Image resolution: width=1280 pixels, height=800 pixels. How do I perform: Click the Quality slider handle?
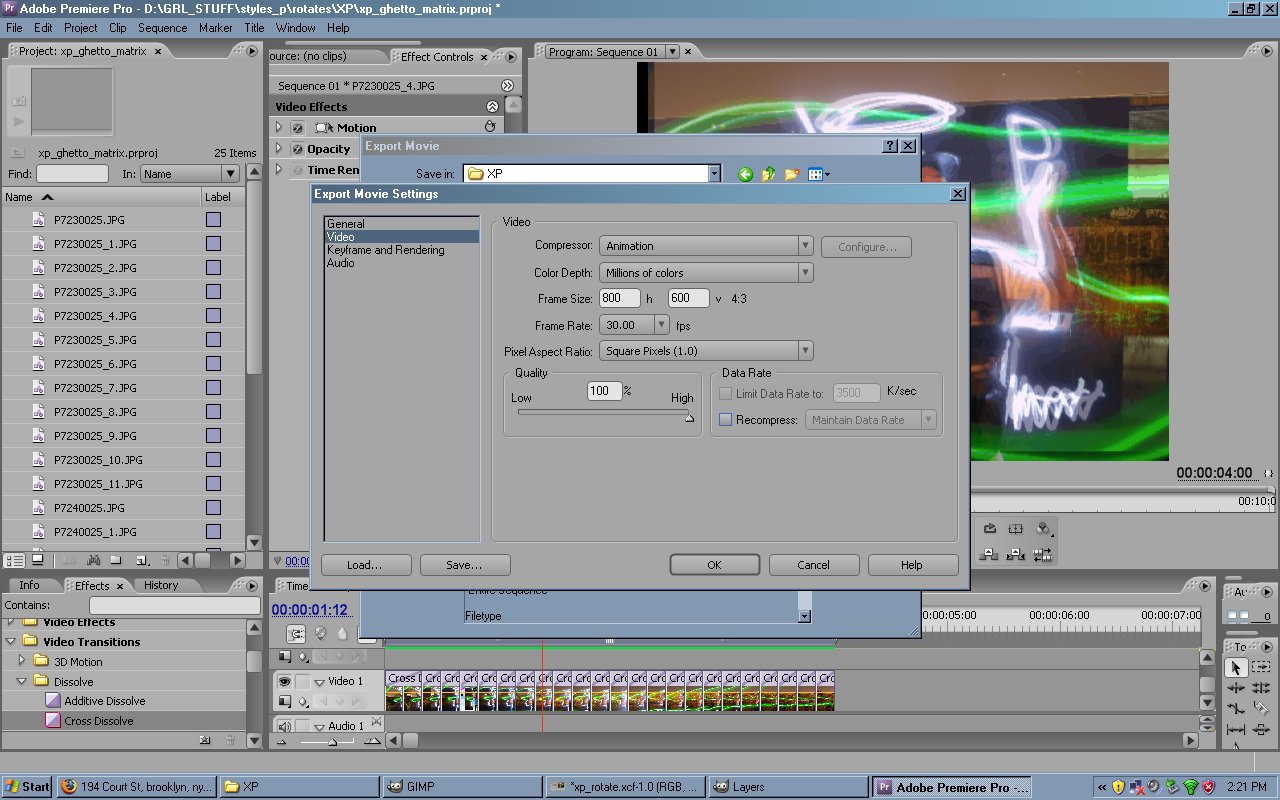[x=689, y=417]
